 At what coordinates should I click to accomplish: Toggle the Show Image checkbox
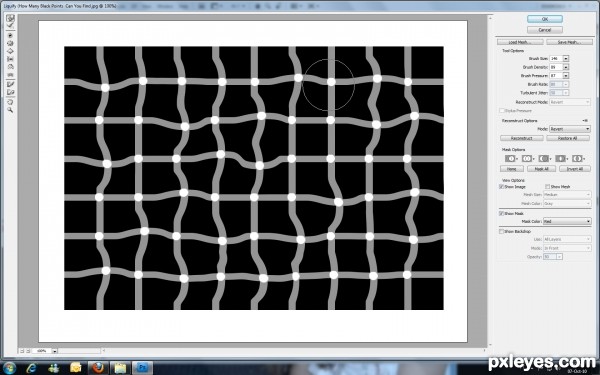point(501,187)
